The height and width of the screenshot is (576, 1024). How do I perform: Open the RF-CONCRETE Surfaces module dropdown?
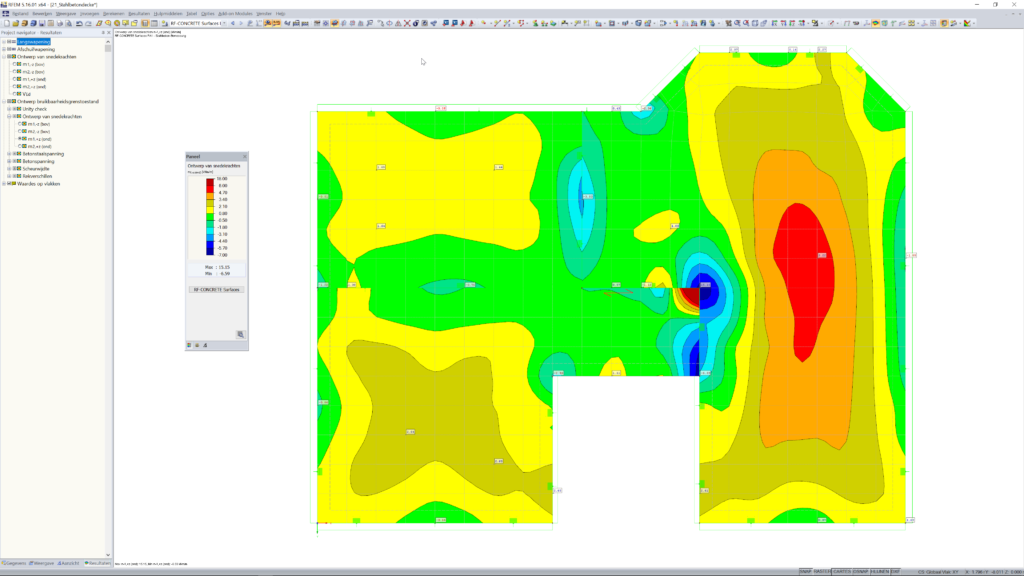pyautogui.click(x=225, y=22)
